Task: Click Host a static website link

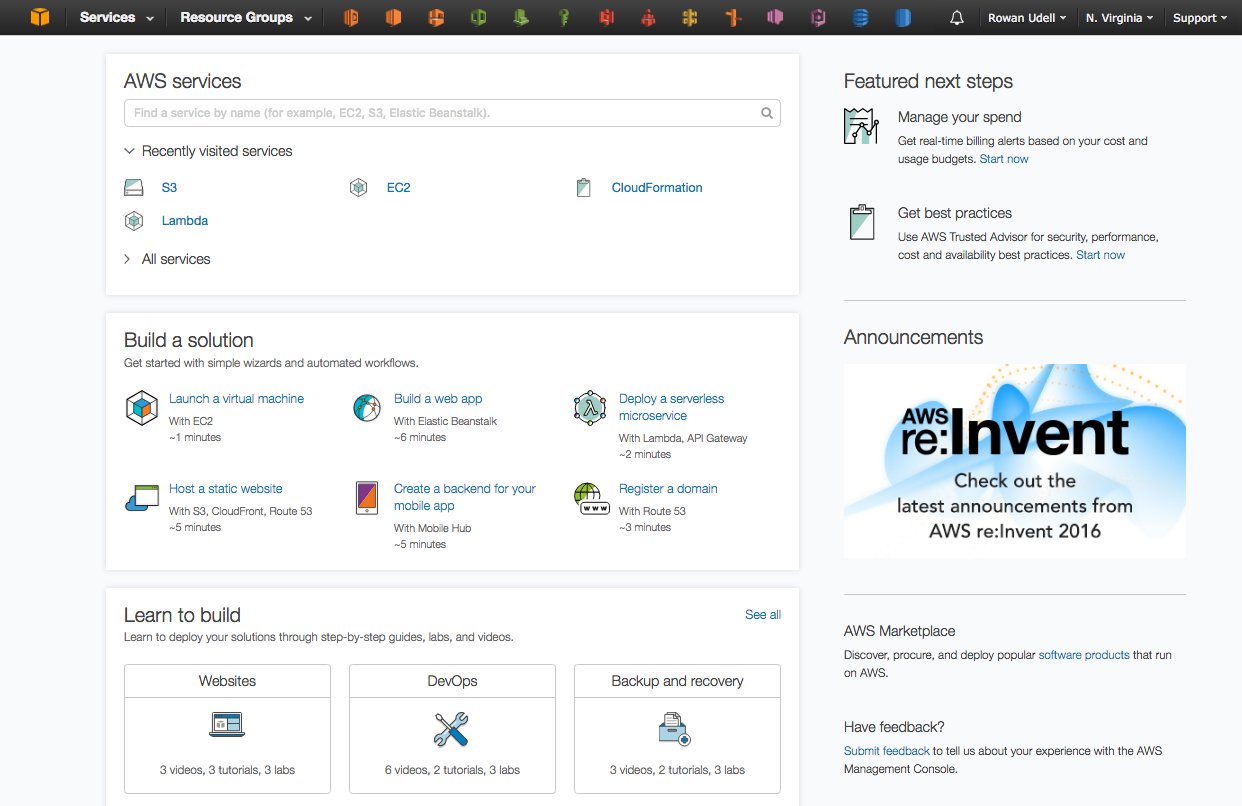Action: [x=225, y=488]
